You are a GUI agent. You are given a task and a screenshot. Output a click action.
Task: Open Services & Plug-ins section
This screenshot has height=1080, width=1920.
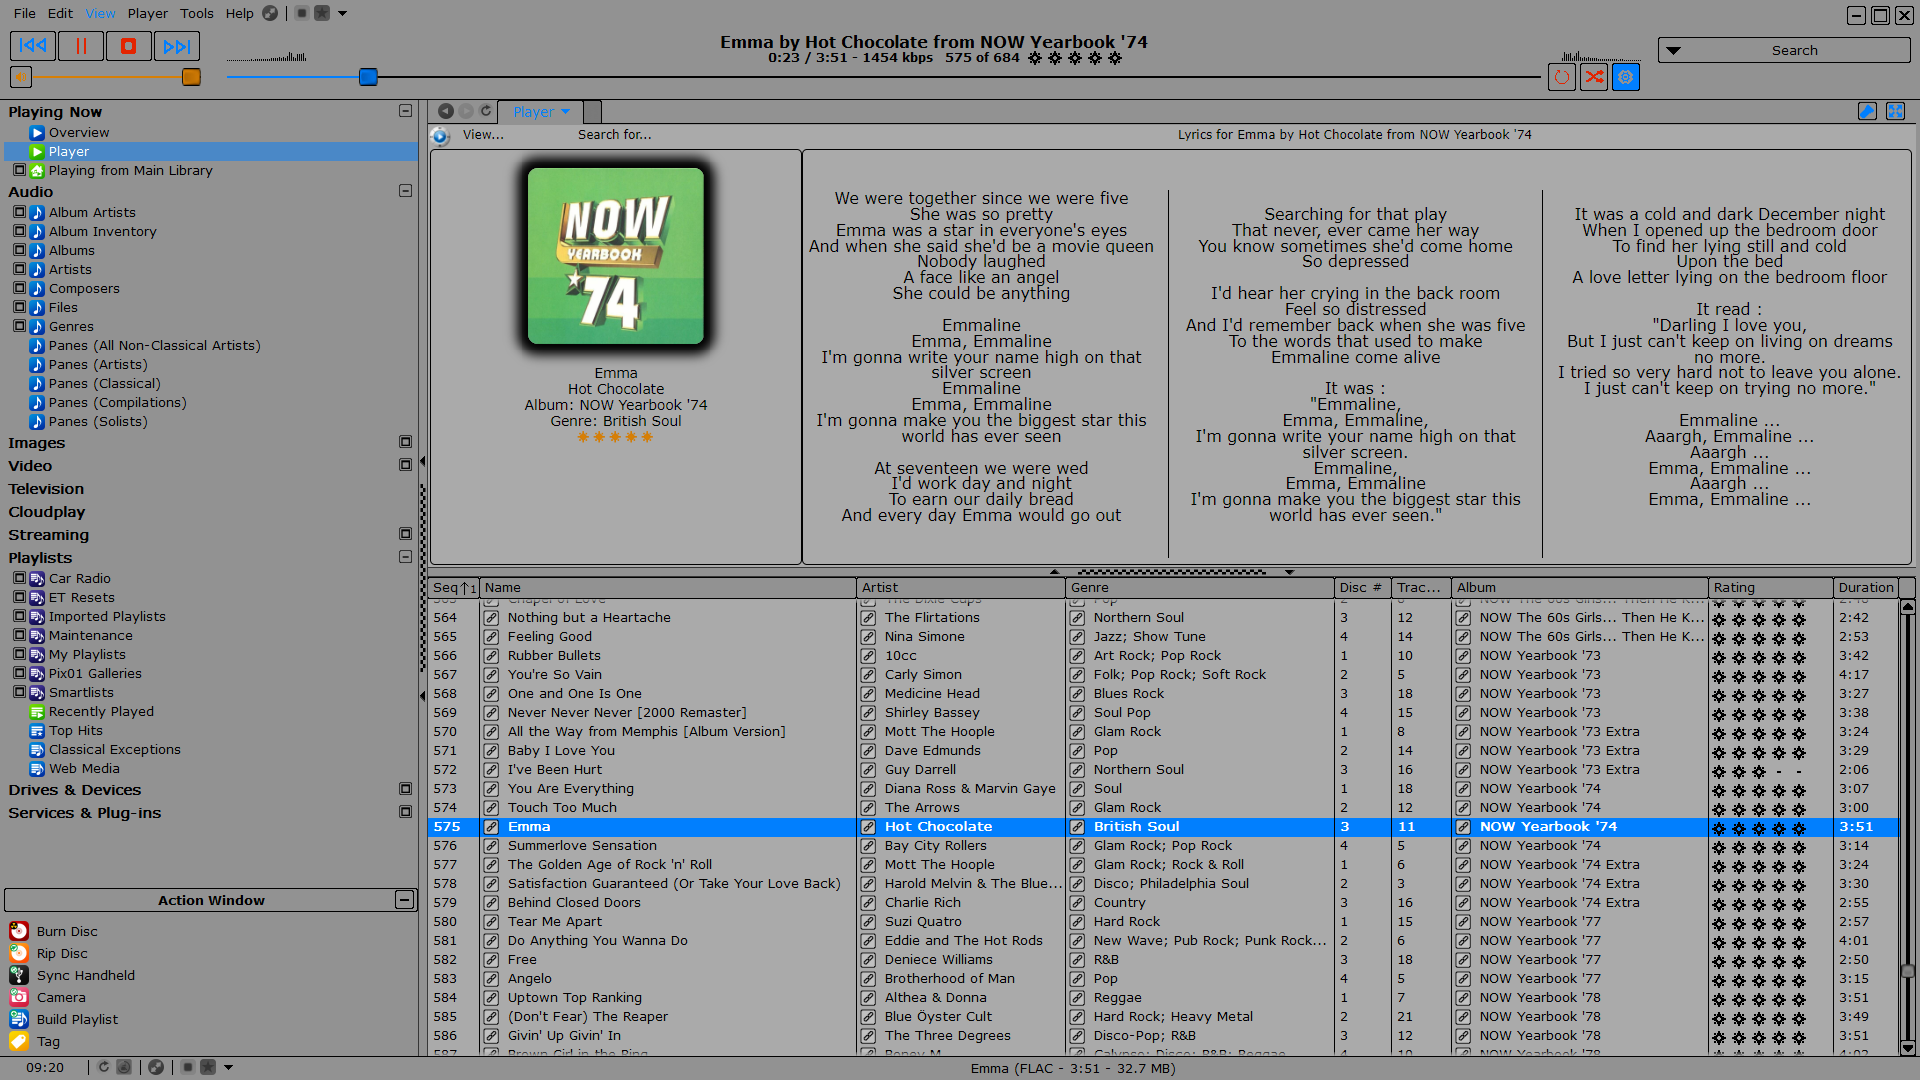click(405, 812)
